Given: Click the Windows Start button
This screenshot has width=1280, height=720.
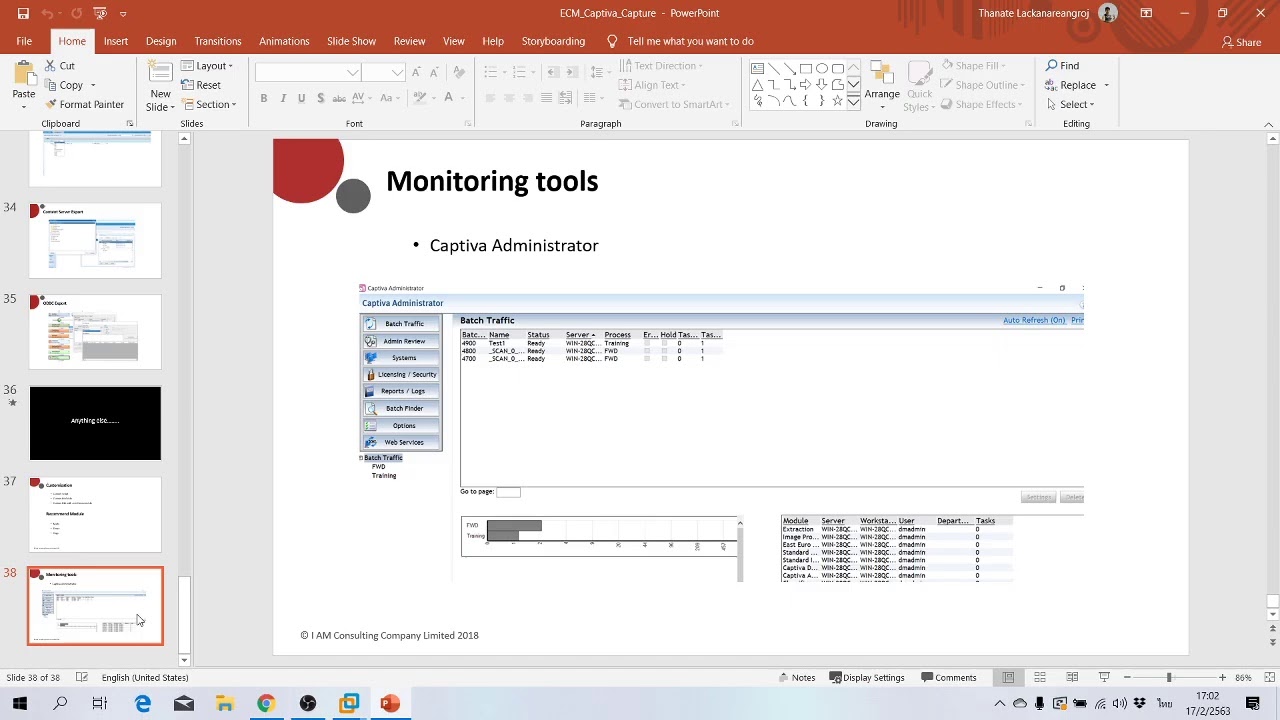Looking at the screenshot, I should click(x=20, y=703).
